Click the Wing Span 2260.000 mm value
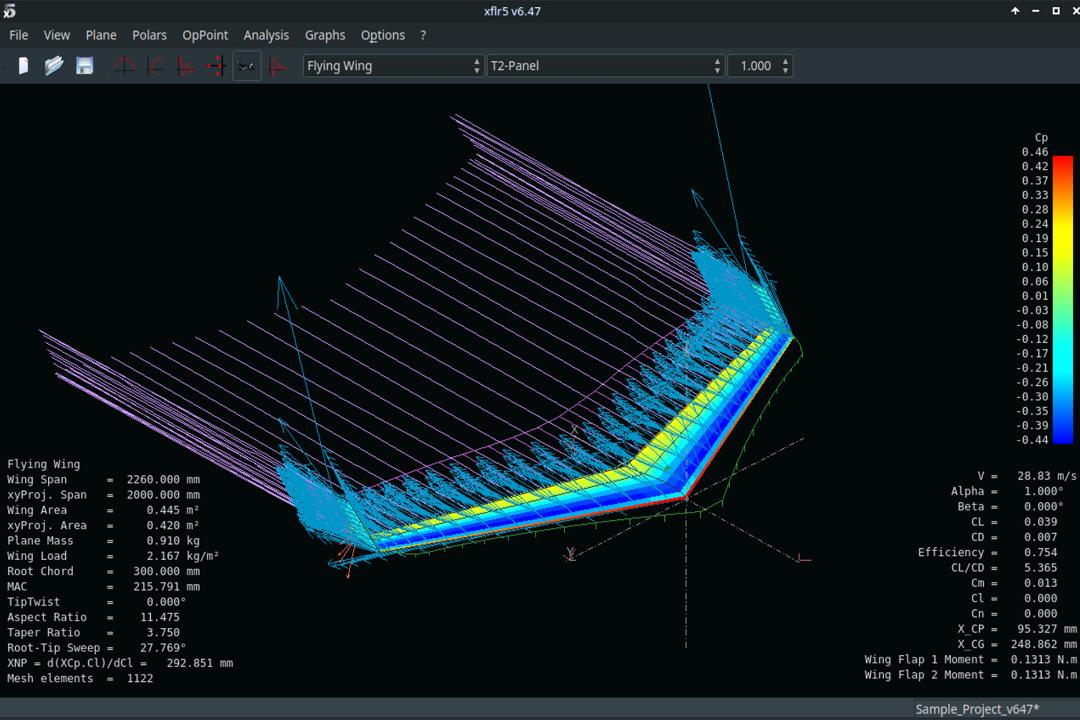The width and height of the screenshot is (1080, 720). tap(163, 480)
